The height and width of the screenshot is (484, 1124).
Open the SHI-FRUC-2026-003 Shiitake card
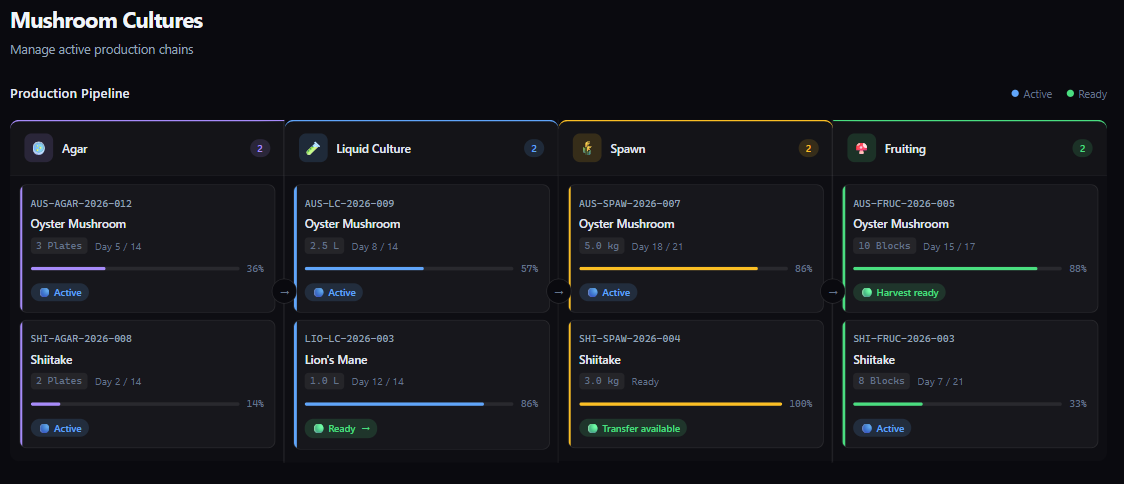coord(970,360)
